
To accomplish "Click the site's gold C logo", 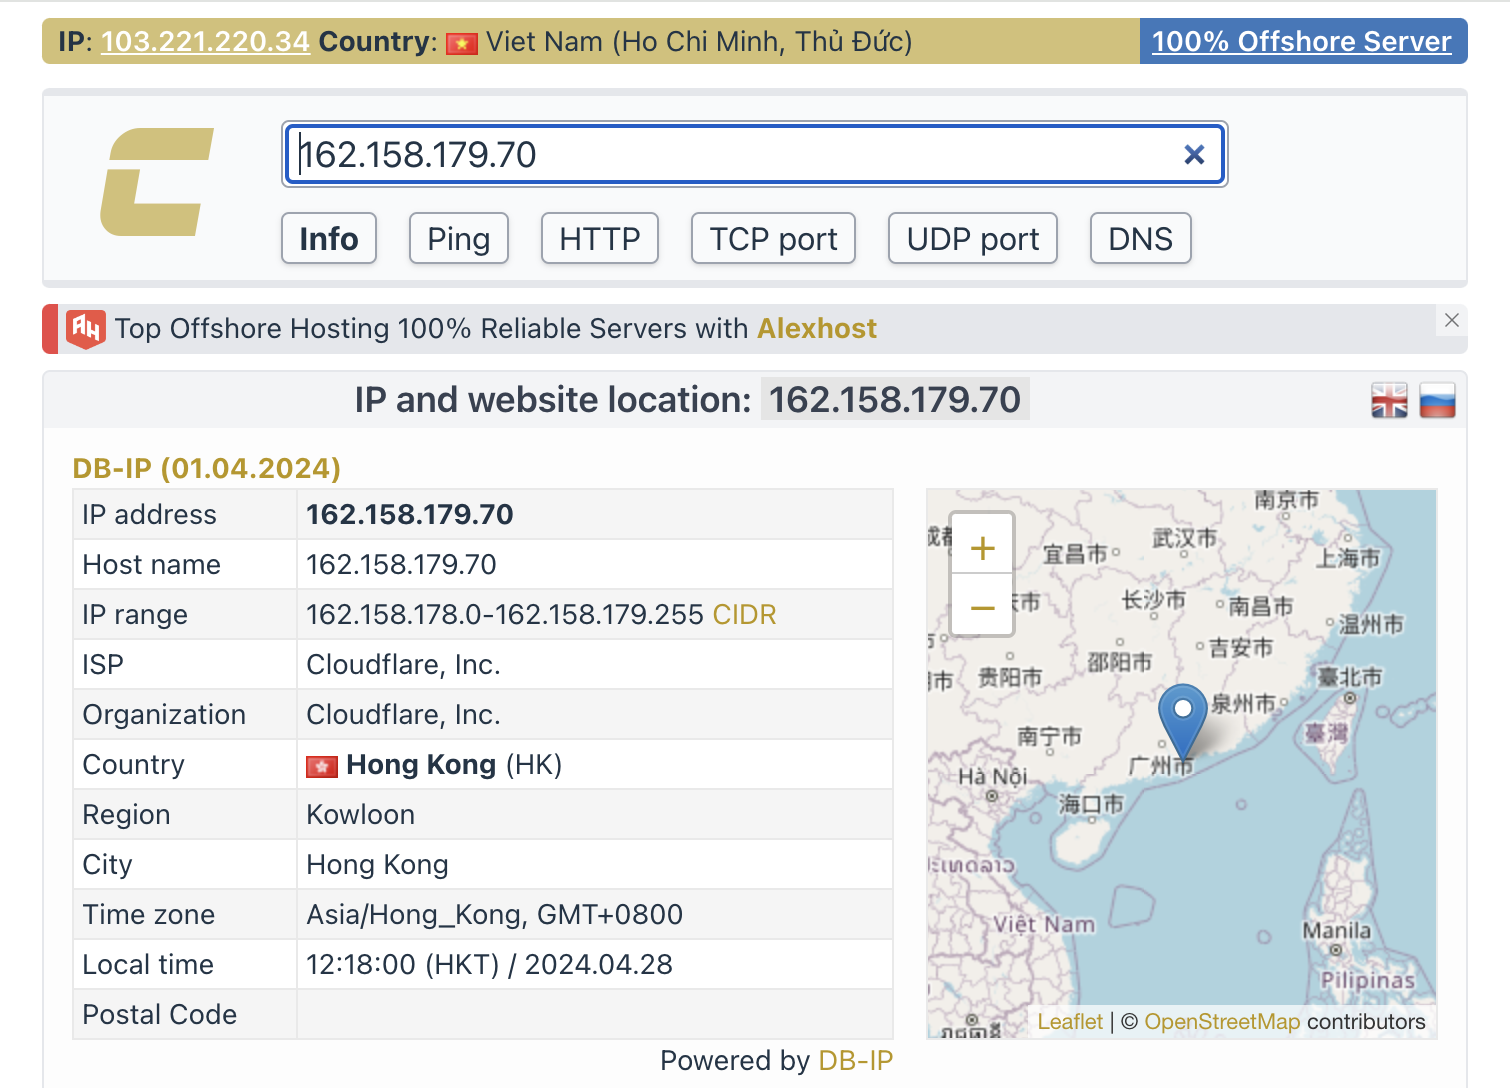I will click(x=157, y=182).
